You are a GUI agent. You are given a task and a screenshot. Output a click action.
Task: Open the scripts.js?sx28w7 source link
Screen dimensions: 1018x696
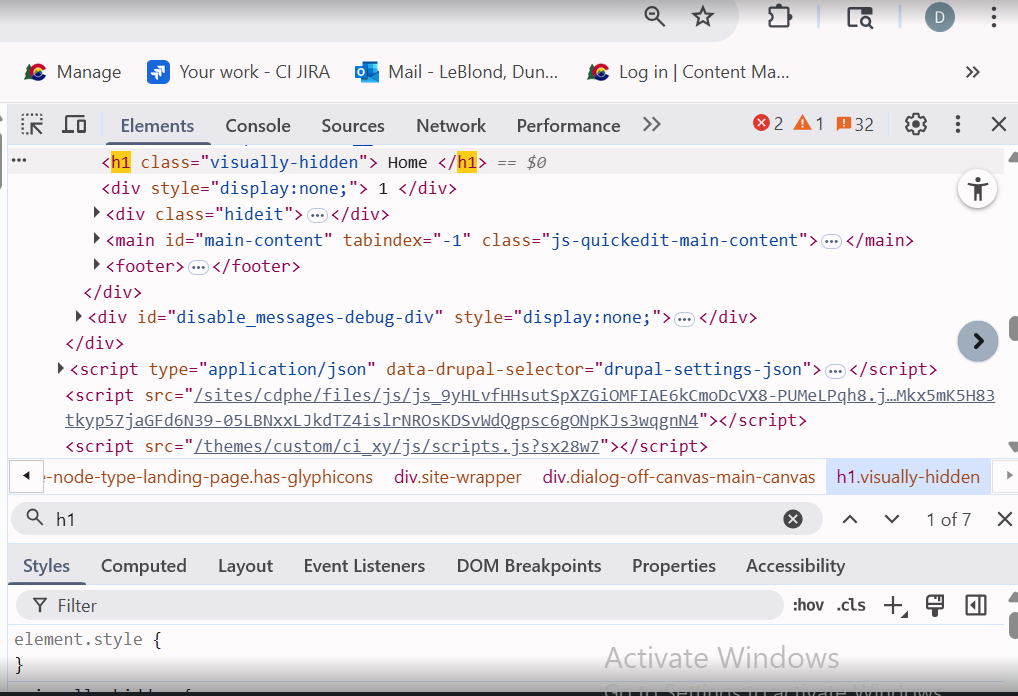pyautogui.click(x=396, y=447)
